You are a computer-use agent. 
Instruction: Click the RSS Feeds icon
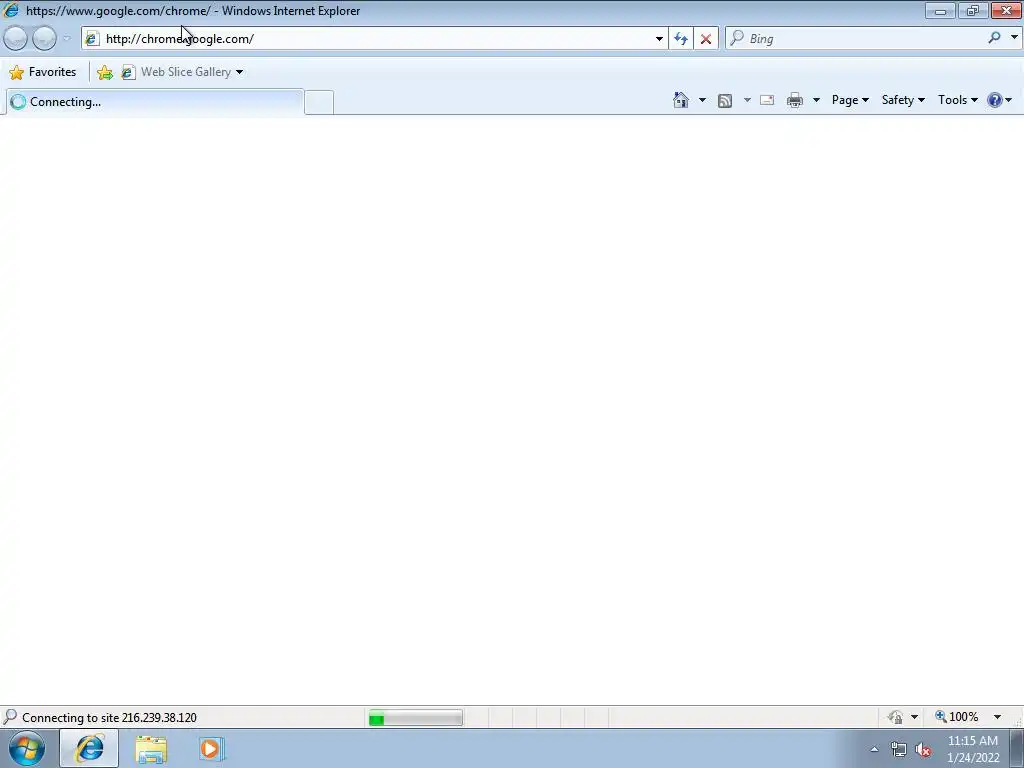click(x=725, y=101)
